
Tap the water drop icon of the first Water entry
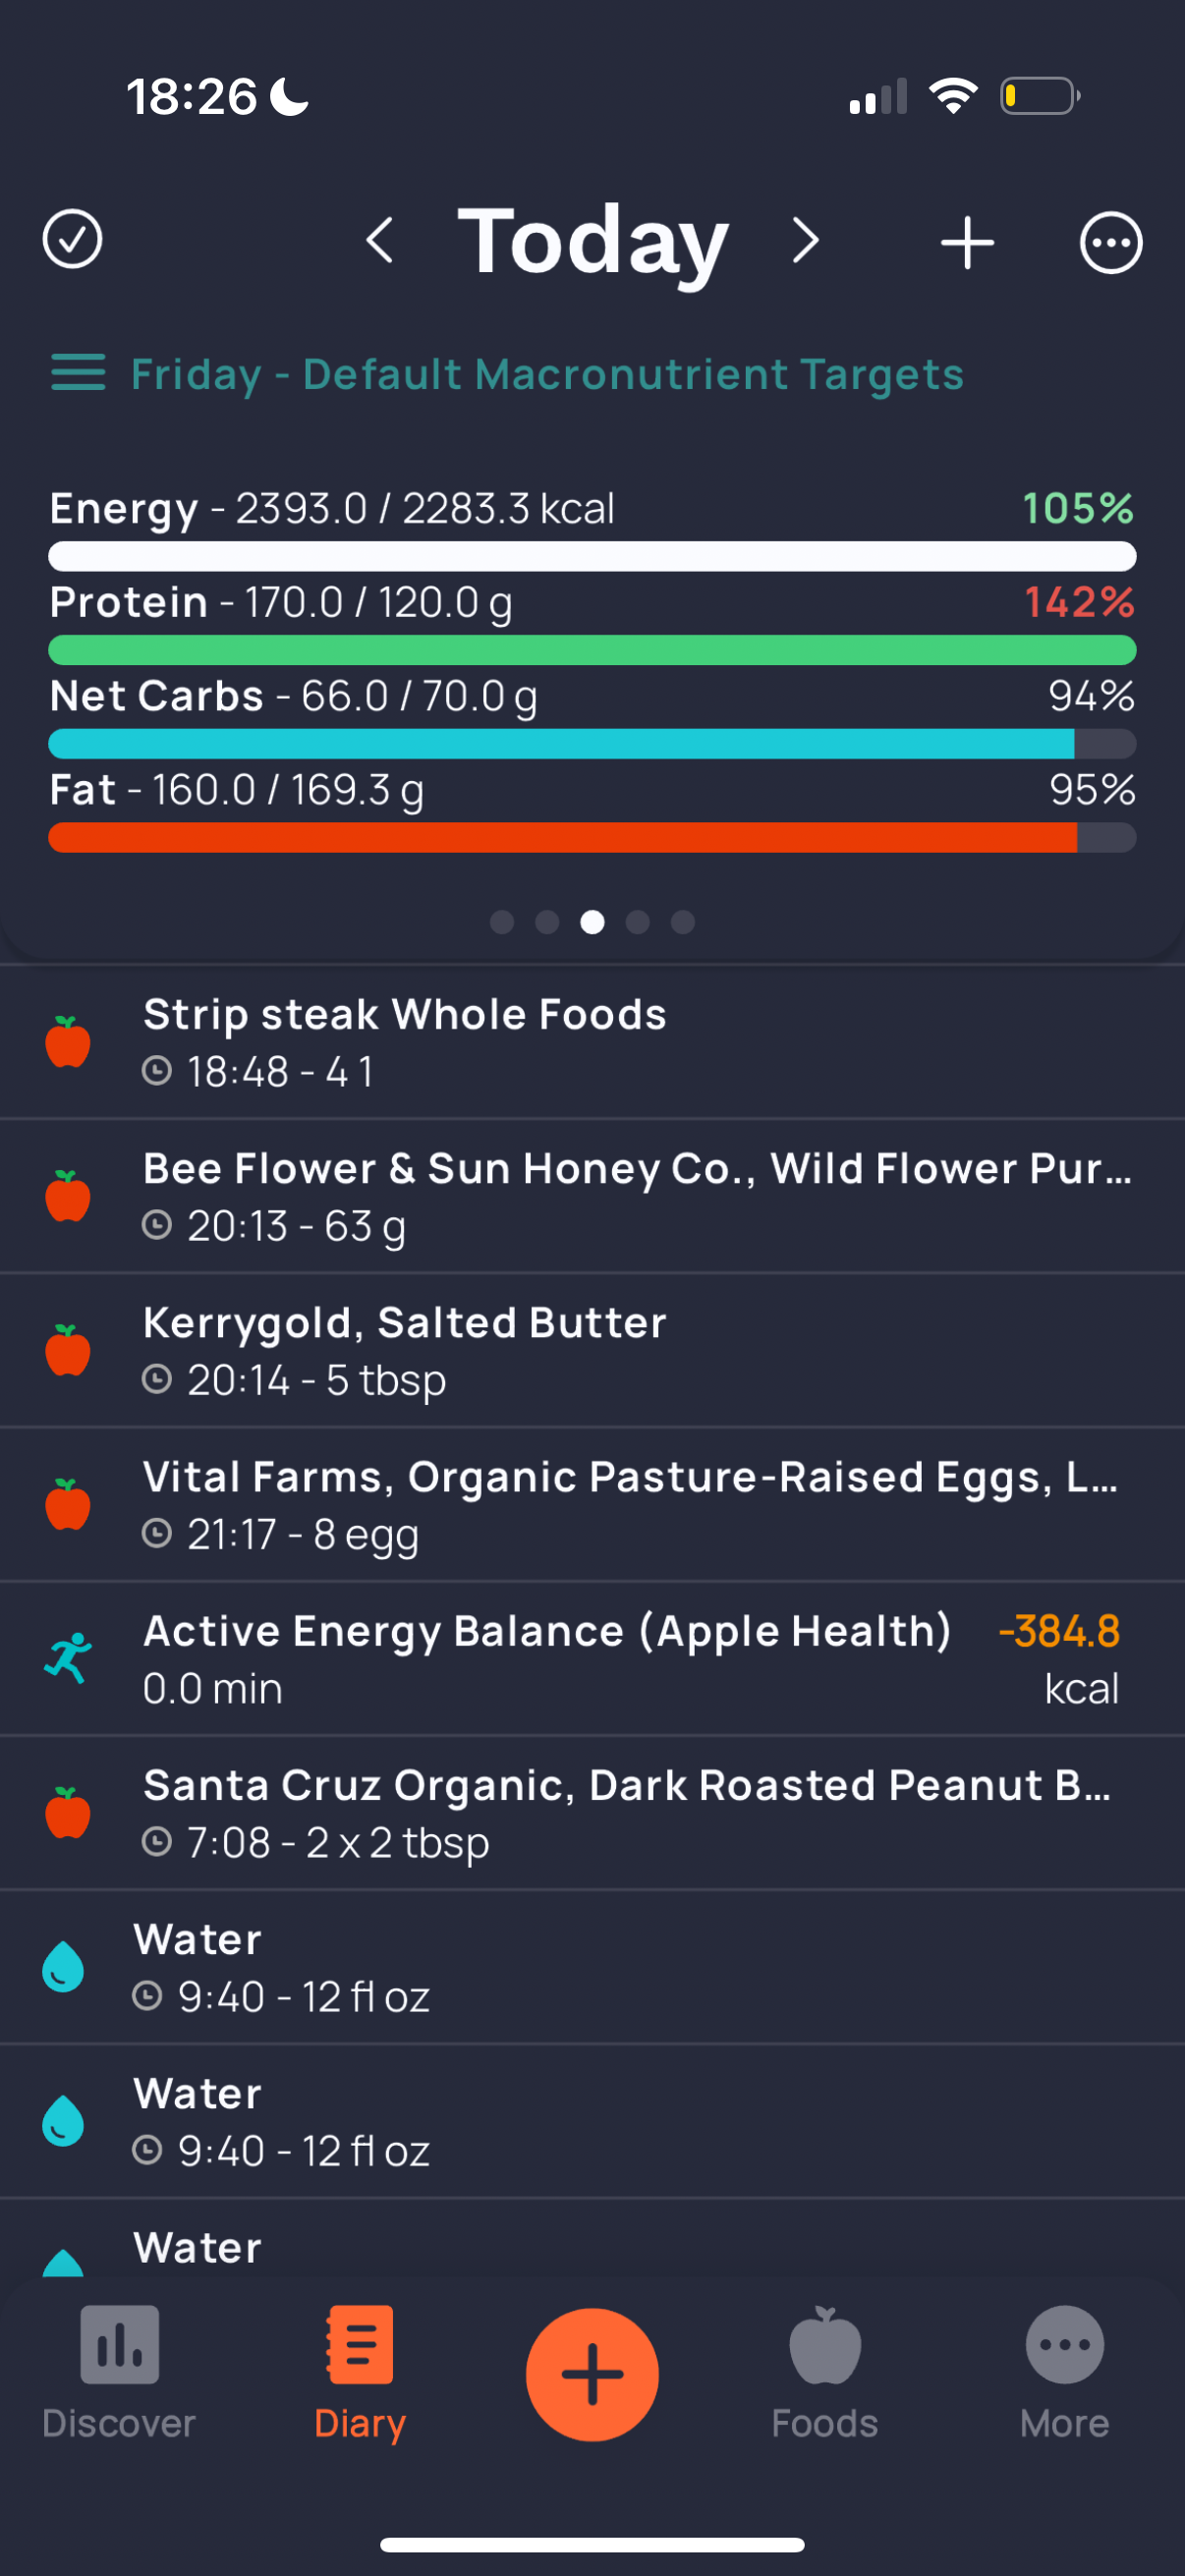pos(63,1966)
